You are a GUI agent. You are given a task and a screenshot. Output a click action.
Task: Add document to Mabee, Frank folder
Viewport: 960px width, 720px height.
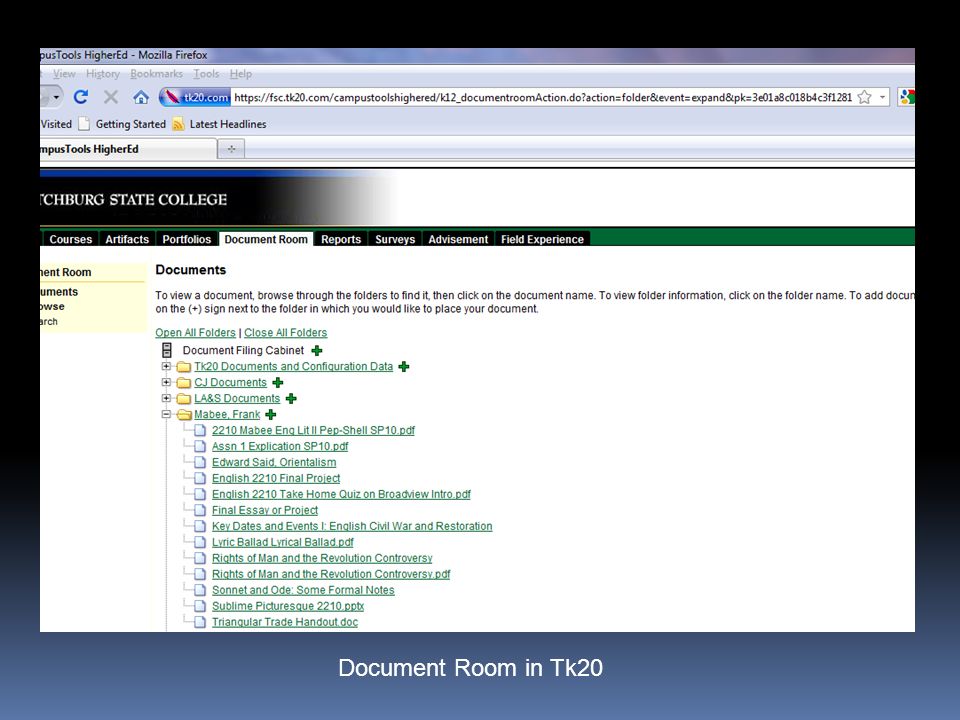tap(271, 414)
